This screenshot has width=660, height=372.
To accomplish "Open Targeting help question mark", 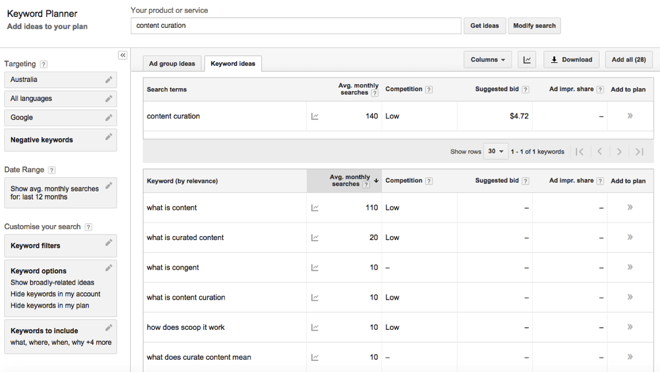I will click(43, 64).
